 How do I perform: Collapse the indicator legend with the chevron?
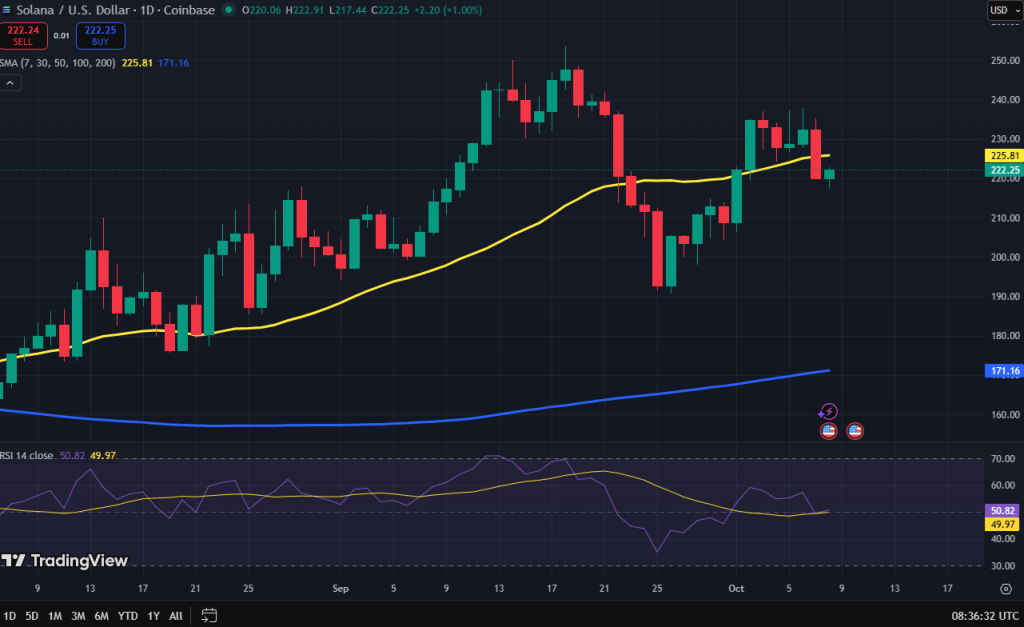(x=10, y=83)
